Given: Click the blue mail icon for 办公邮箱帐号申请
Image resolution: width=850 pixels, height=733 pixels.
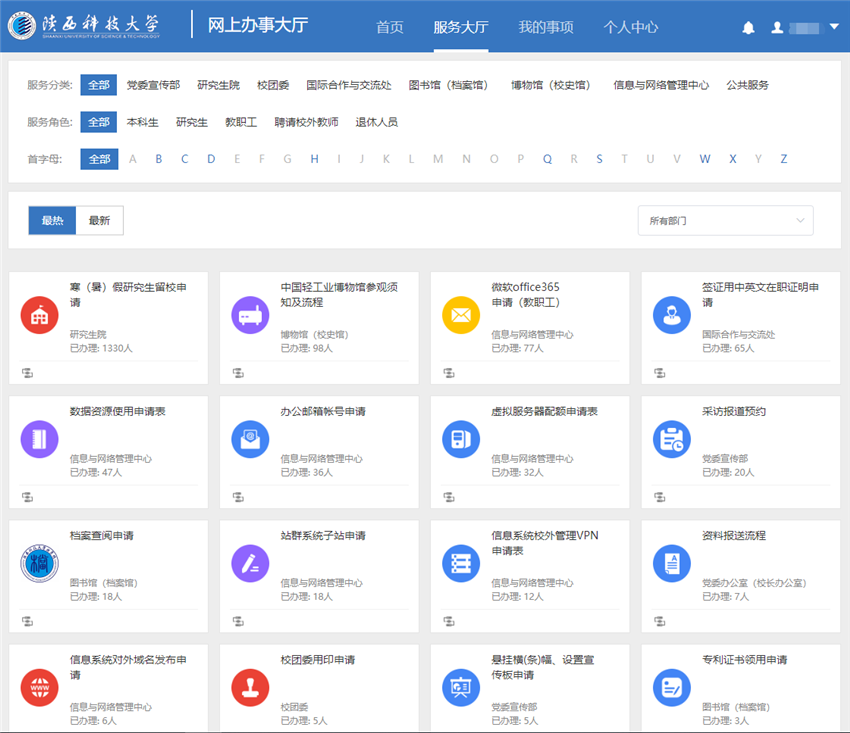Looking at the screenshot, I should click(x=250, y=439).
